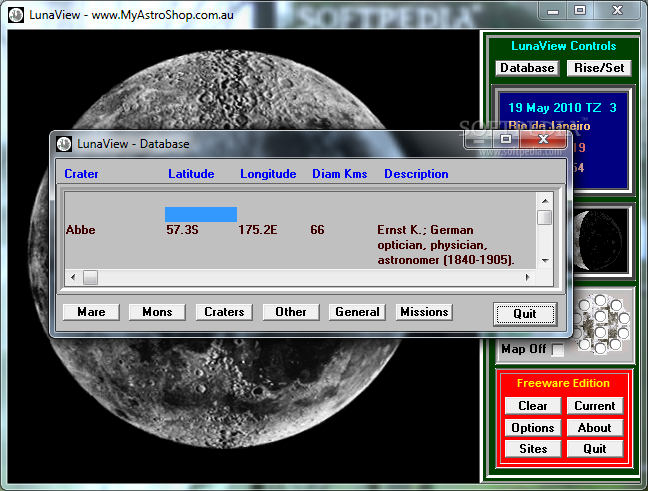This screenshot has height=491, width=648.
Task: Click the horizontal scrollbar thumb in database list
Action: point(91,277)
